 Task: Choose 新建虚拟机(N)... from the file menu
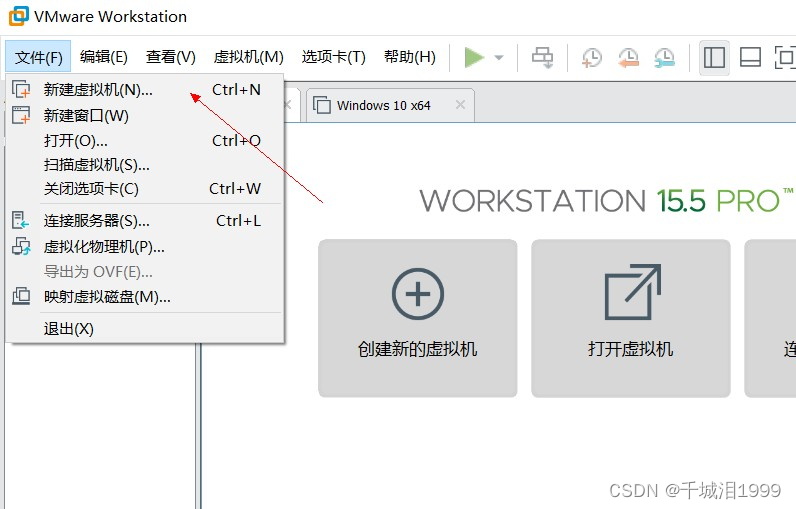pyautogui.click(x=145, y=90)
